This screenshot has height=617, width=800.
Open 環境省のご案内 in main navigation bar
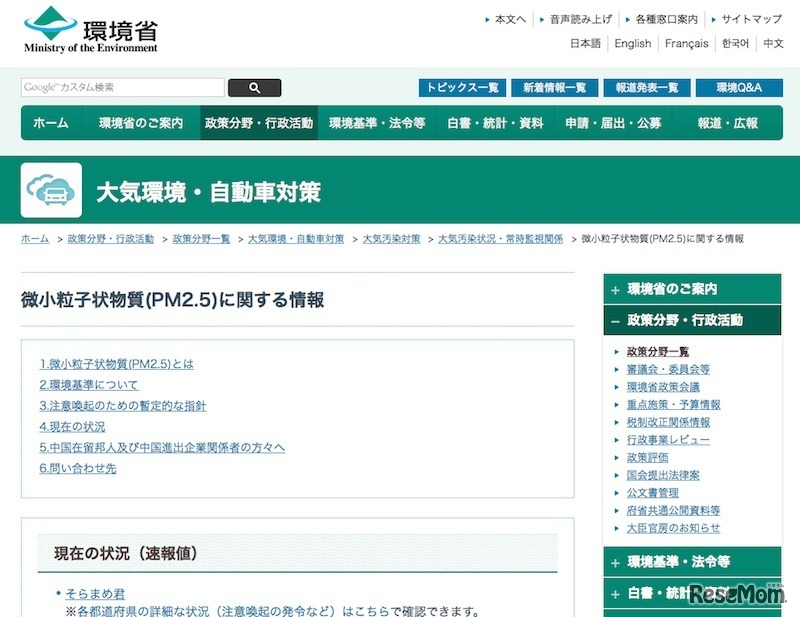click(141, 123)
